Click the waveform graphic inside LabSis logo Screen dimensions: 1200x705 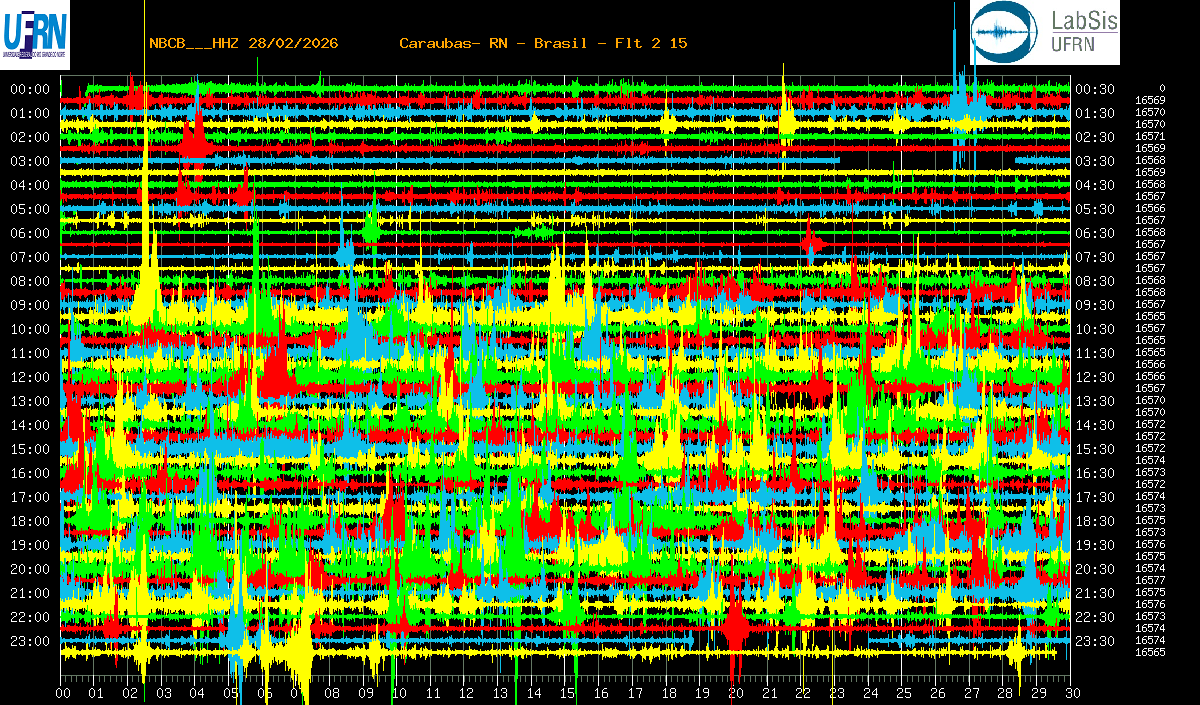click(1006, 34)
